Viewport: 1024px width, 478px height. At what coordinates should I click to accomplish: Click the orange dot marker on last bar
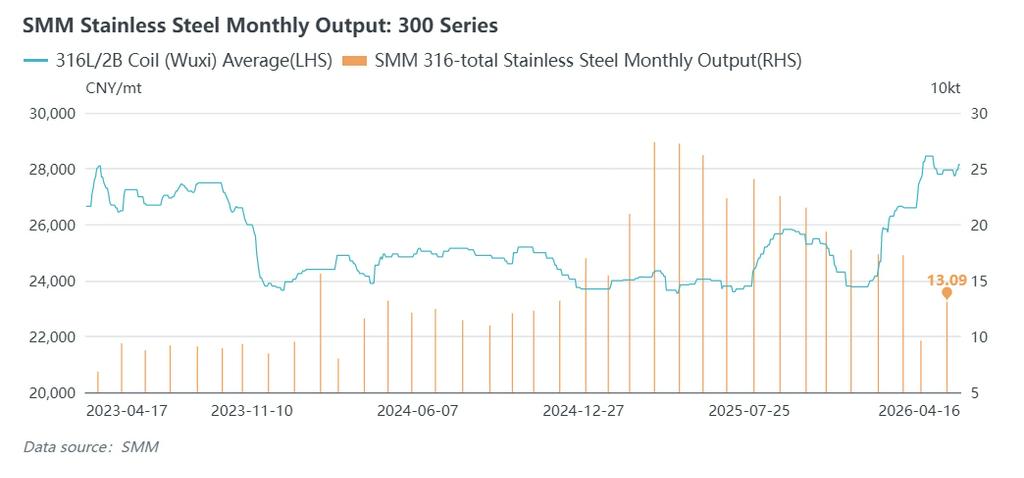tap(947, 293)
